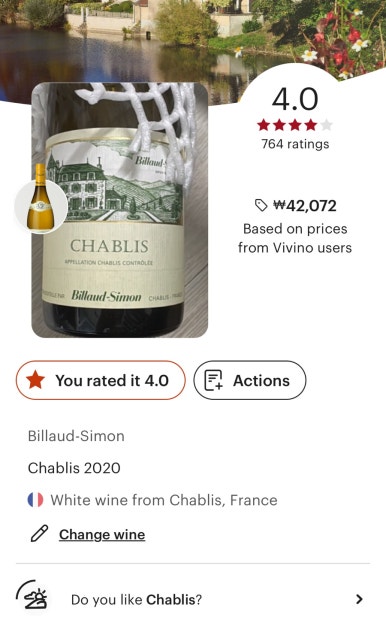386x626 pixels.
Task: Open the Actions notes icon
Action: point(214,380)
